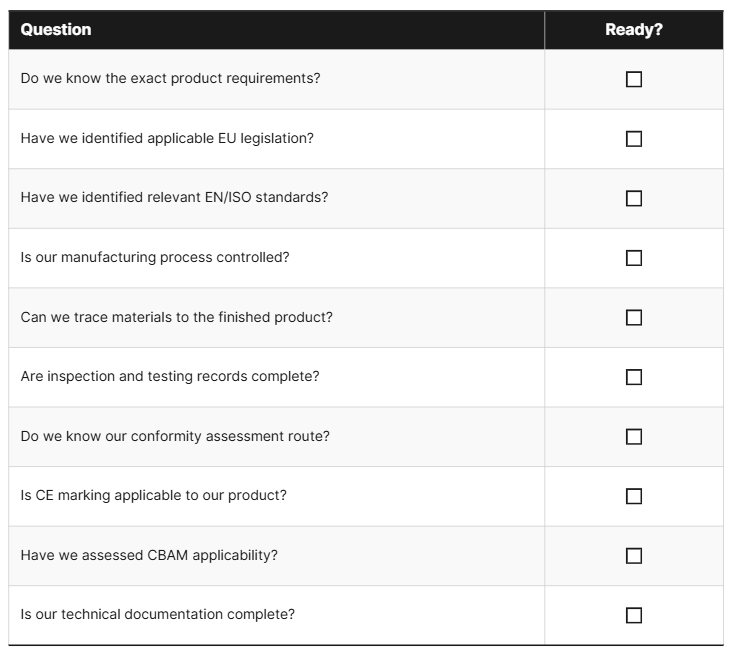Click the 'Are inspection and testing records complete?' text
Image resolution: width=733 pixels, height=650 pixels.
click(170, 376)
